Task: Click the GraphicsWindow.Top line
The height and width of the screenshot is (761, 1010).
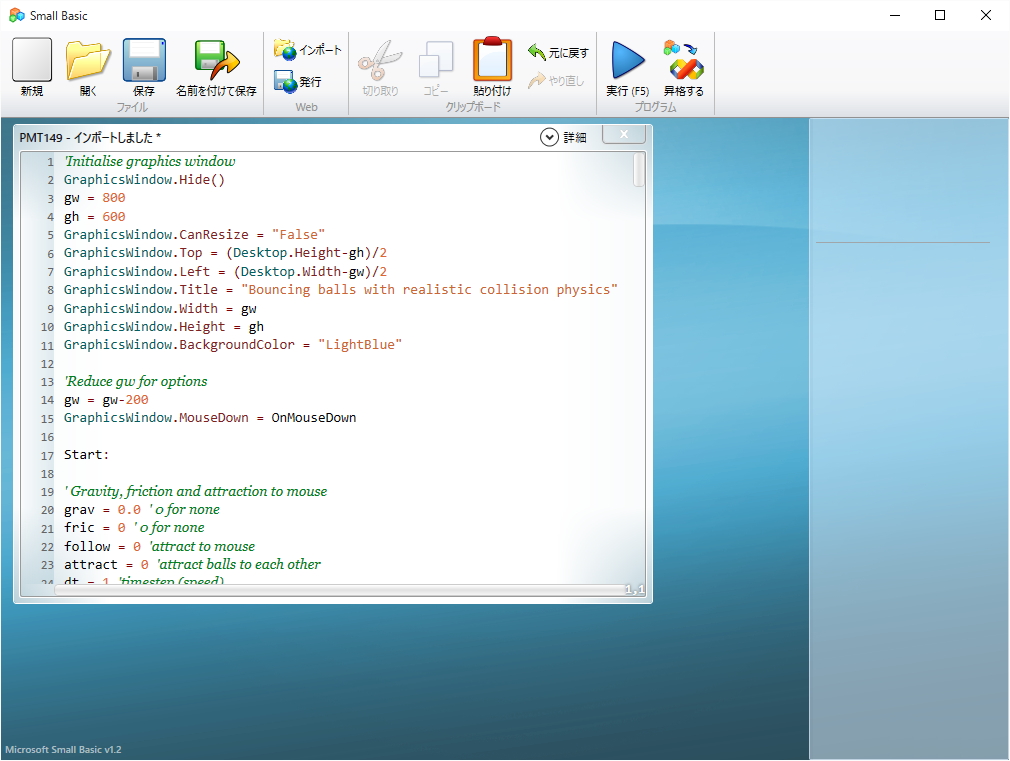Action: click(x=225, y=253)
